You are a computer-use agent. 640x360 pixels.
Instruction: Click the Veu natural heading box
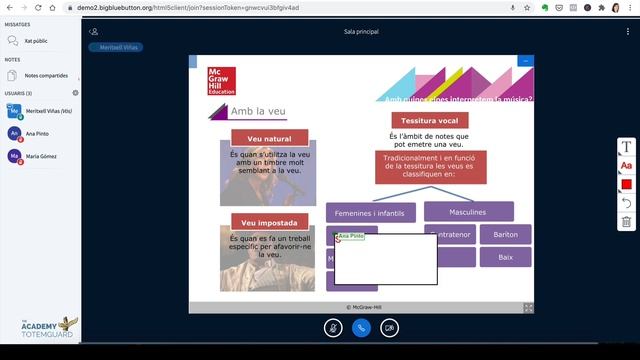(269, 138)
